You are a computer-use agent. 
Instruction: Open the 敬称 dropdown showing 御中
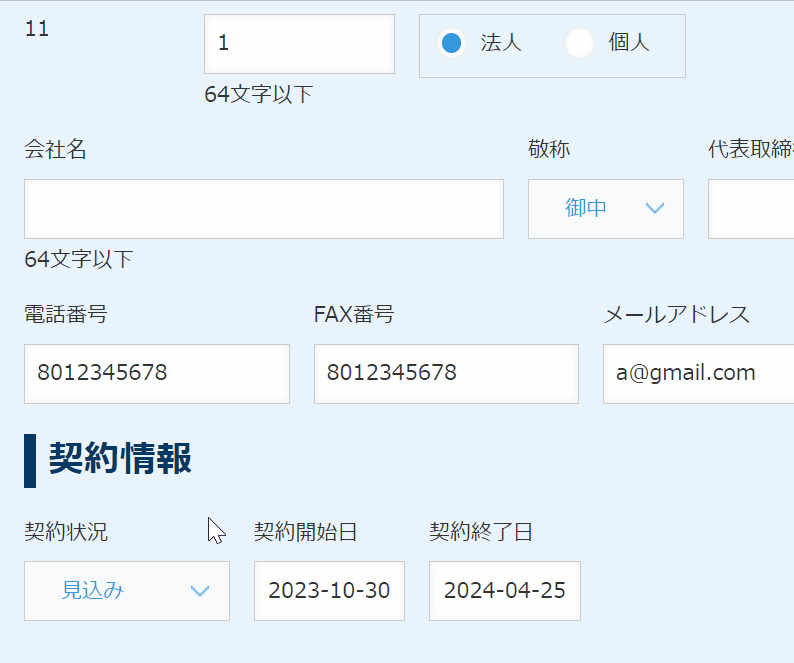(606, 209)
